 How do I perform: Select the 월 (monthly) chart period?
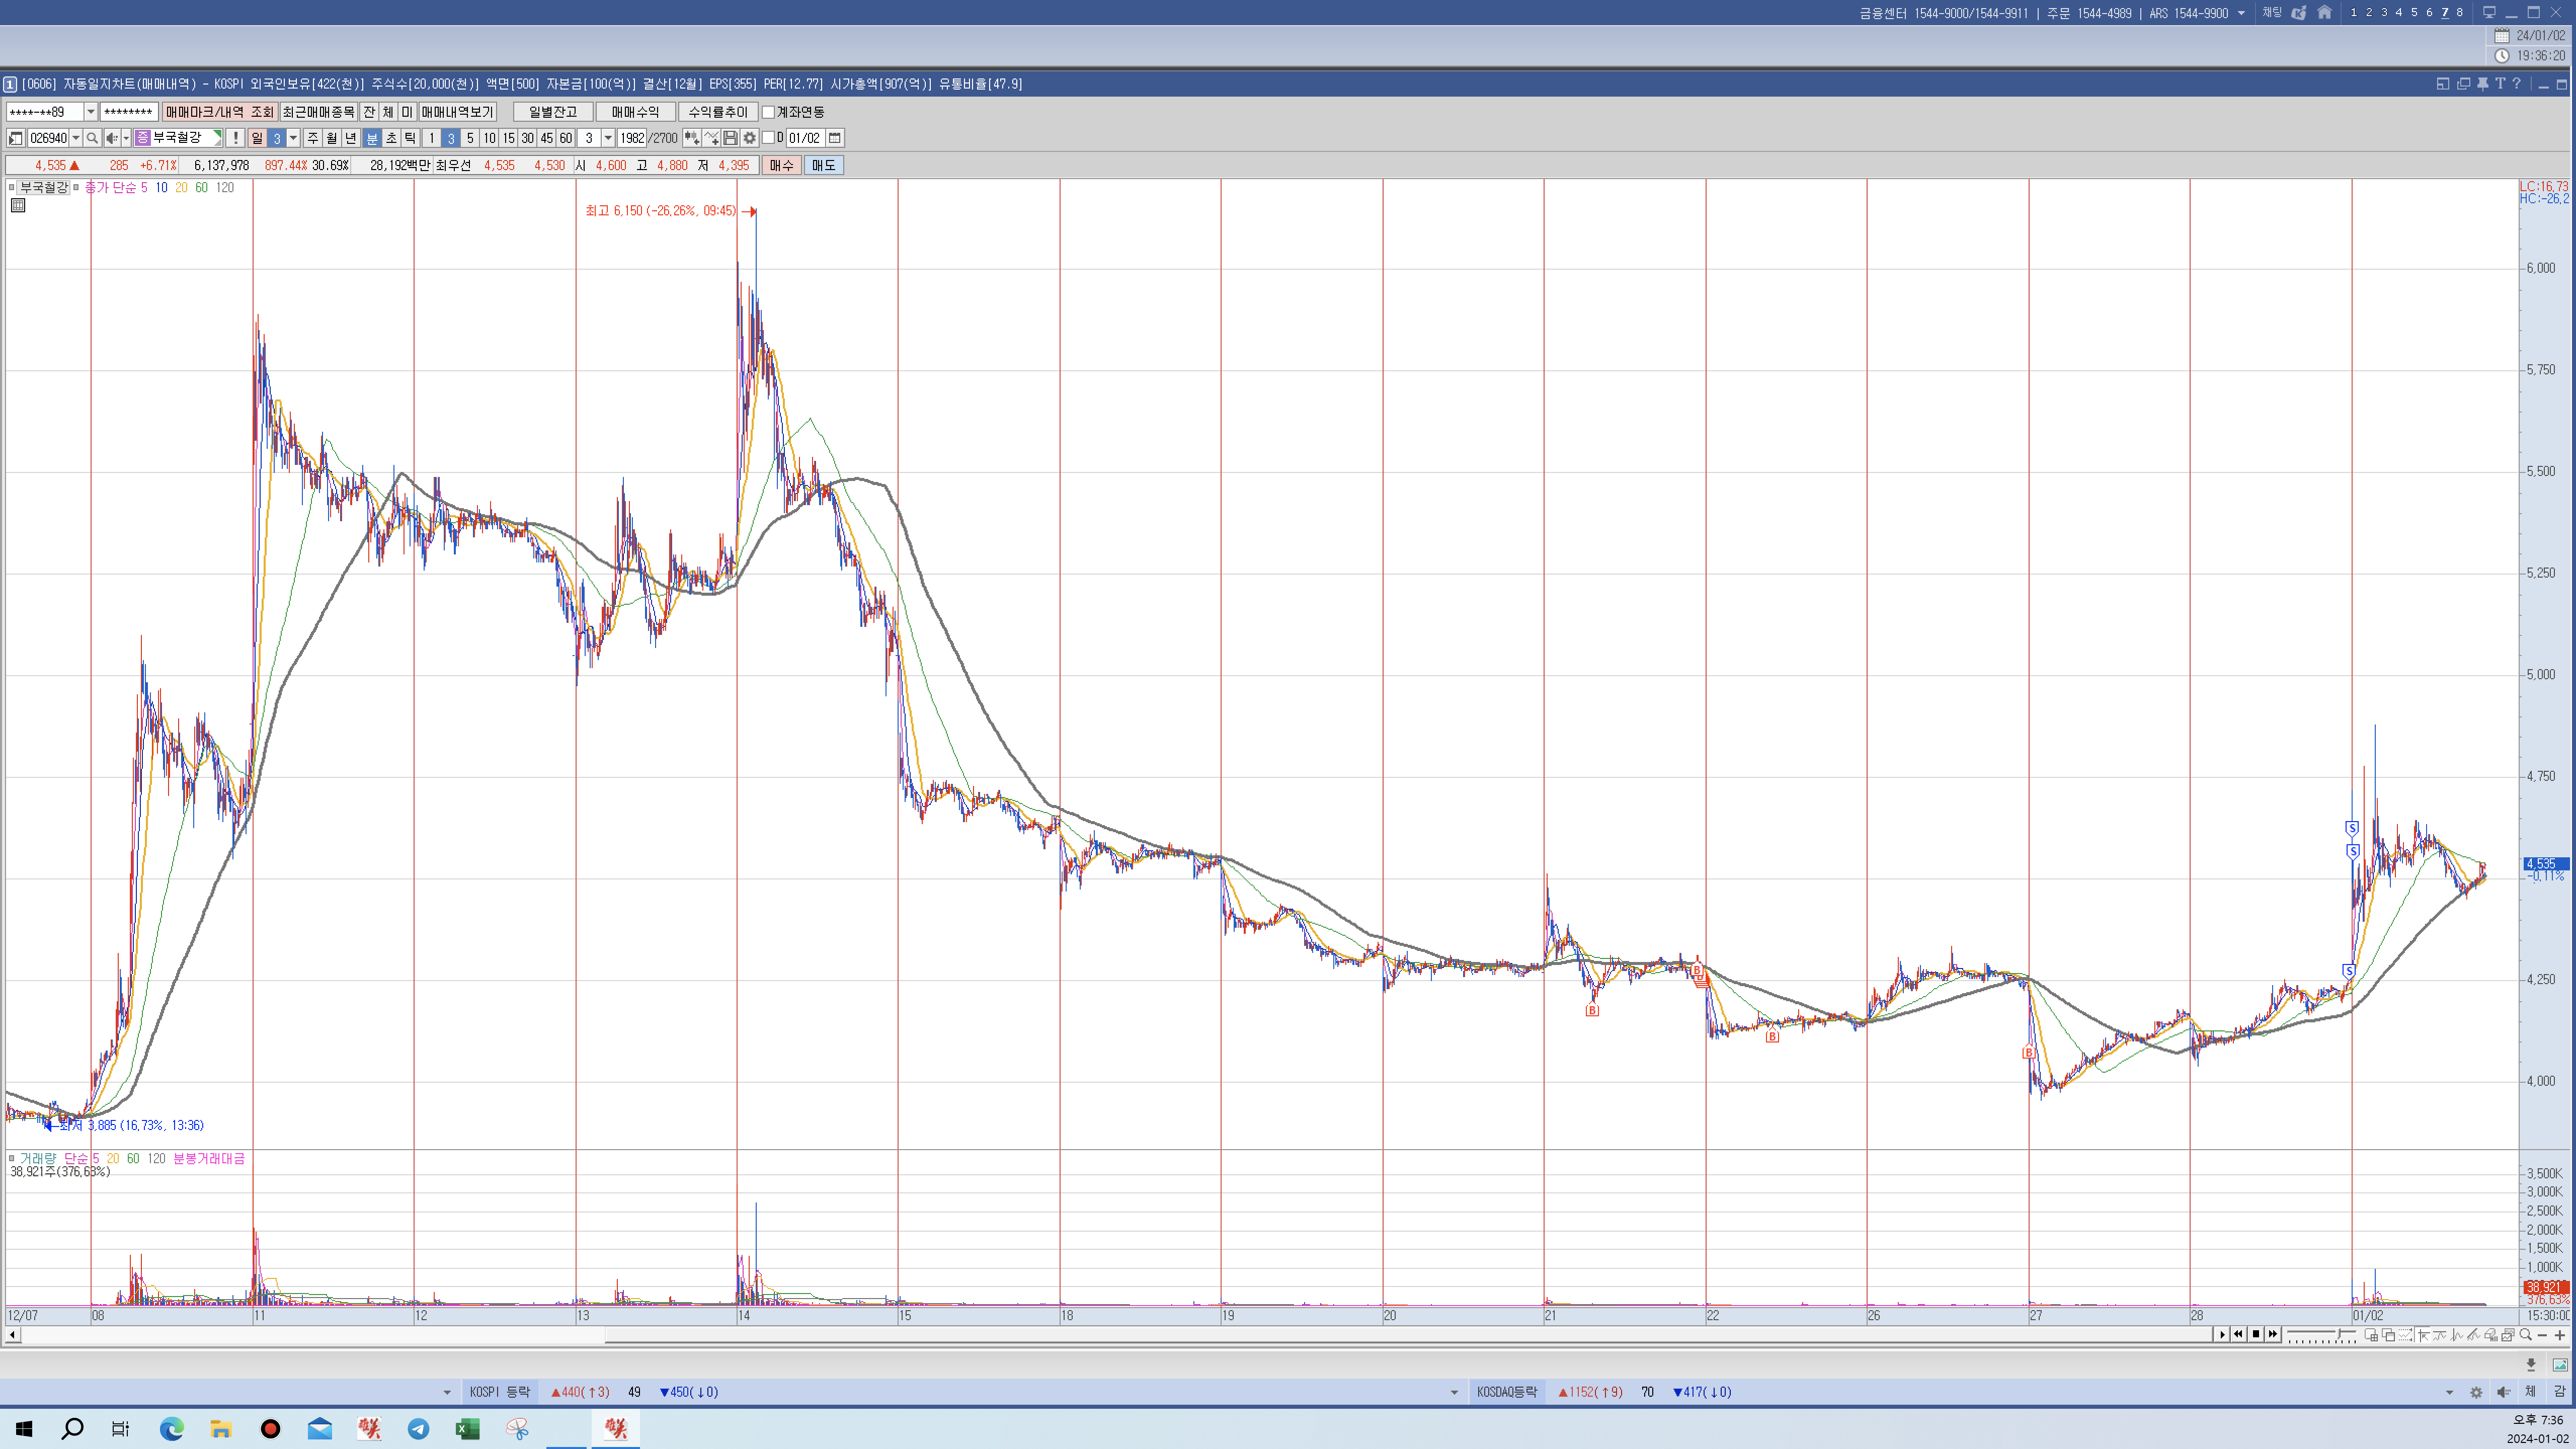pos(331,138)
